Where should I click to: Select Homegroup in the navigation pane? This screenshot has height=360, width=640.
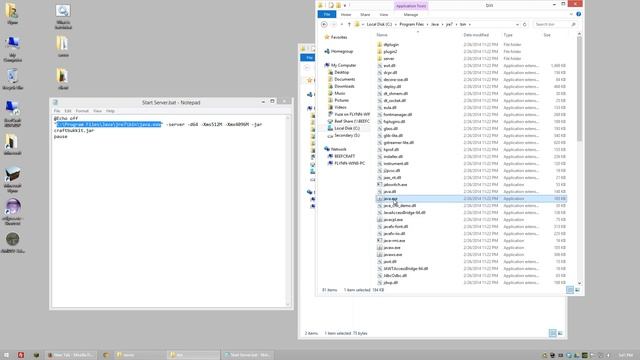pyautogui.click(x=342, y=51)
